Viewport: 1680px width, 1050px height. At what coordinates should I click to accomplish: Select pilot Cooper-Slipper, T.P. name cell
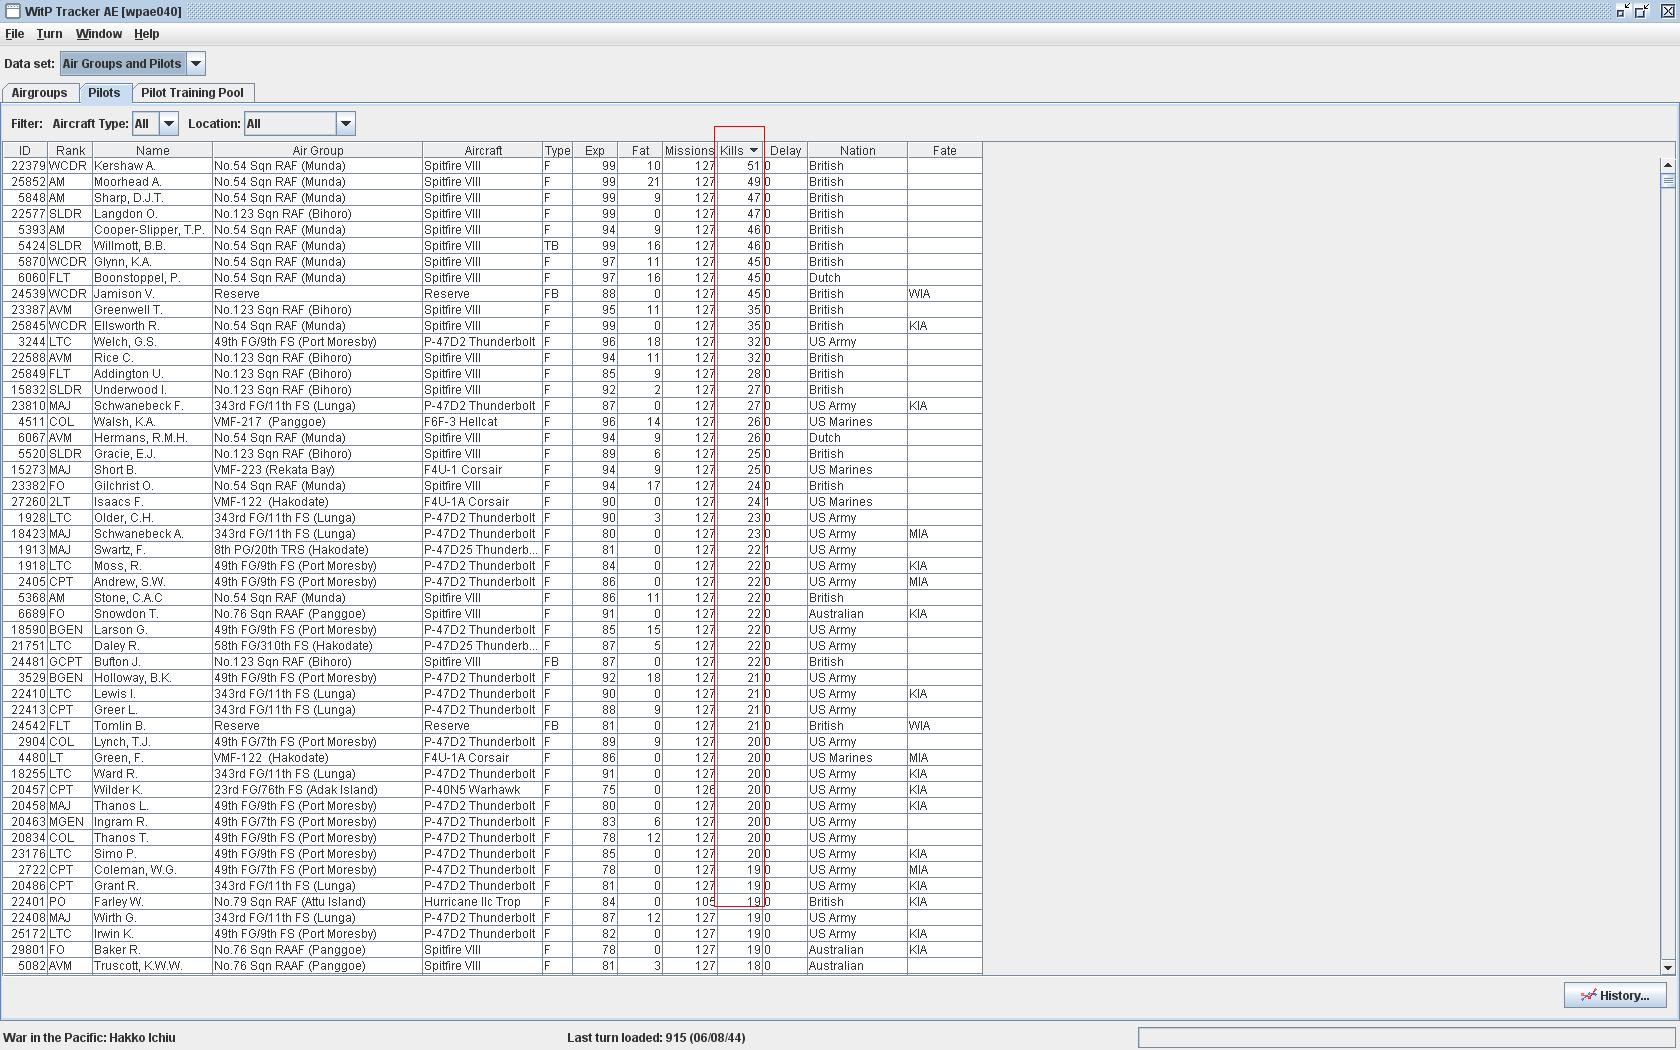coord(152,230)
